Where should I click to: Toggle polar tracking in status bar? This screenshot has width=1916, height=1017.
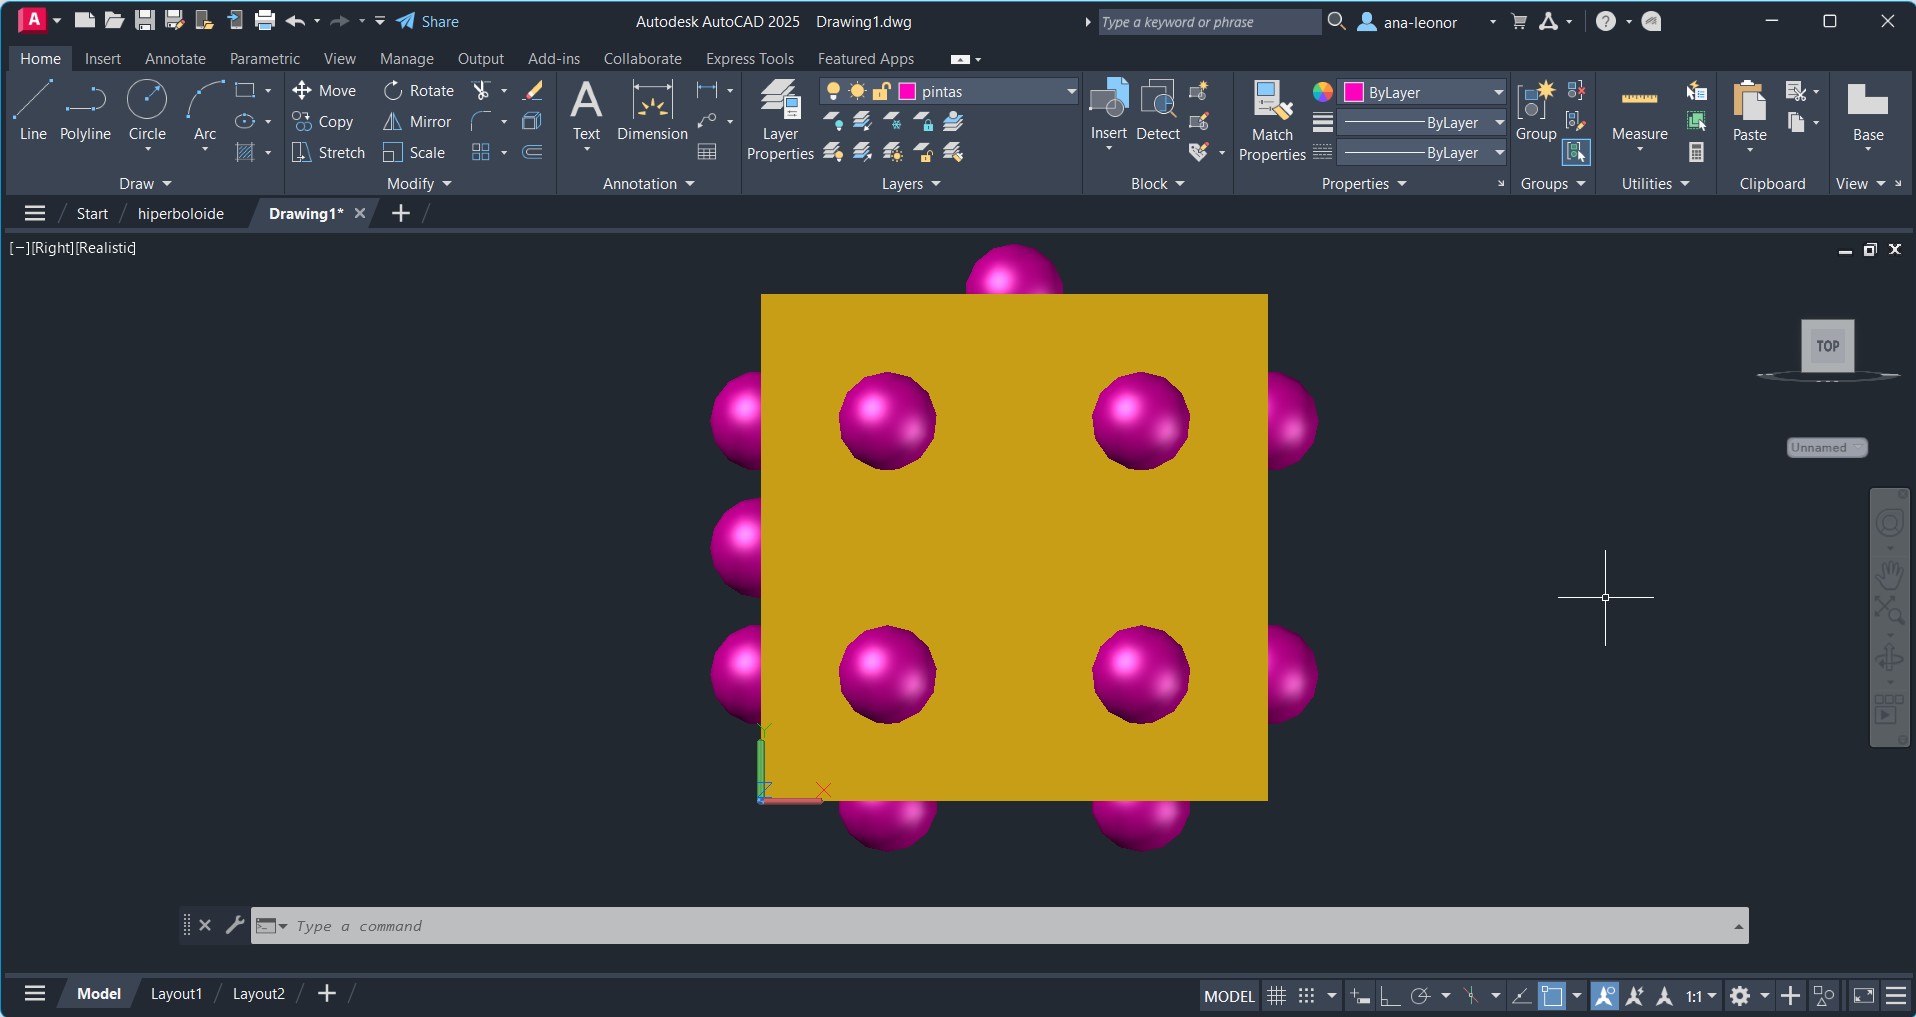[x=1420, y=996]
